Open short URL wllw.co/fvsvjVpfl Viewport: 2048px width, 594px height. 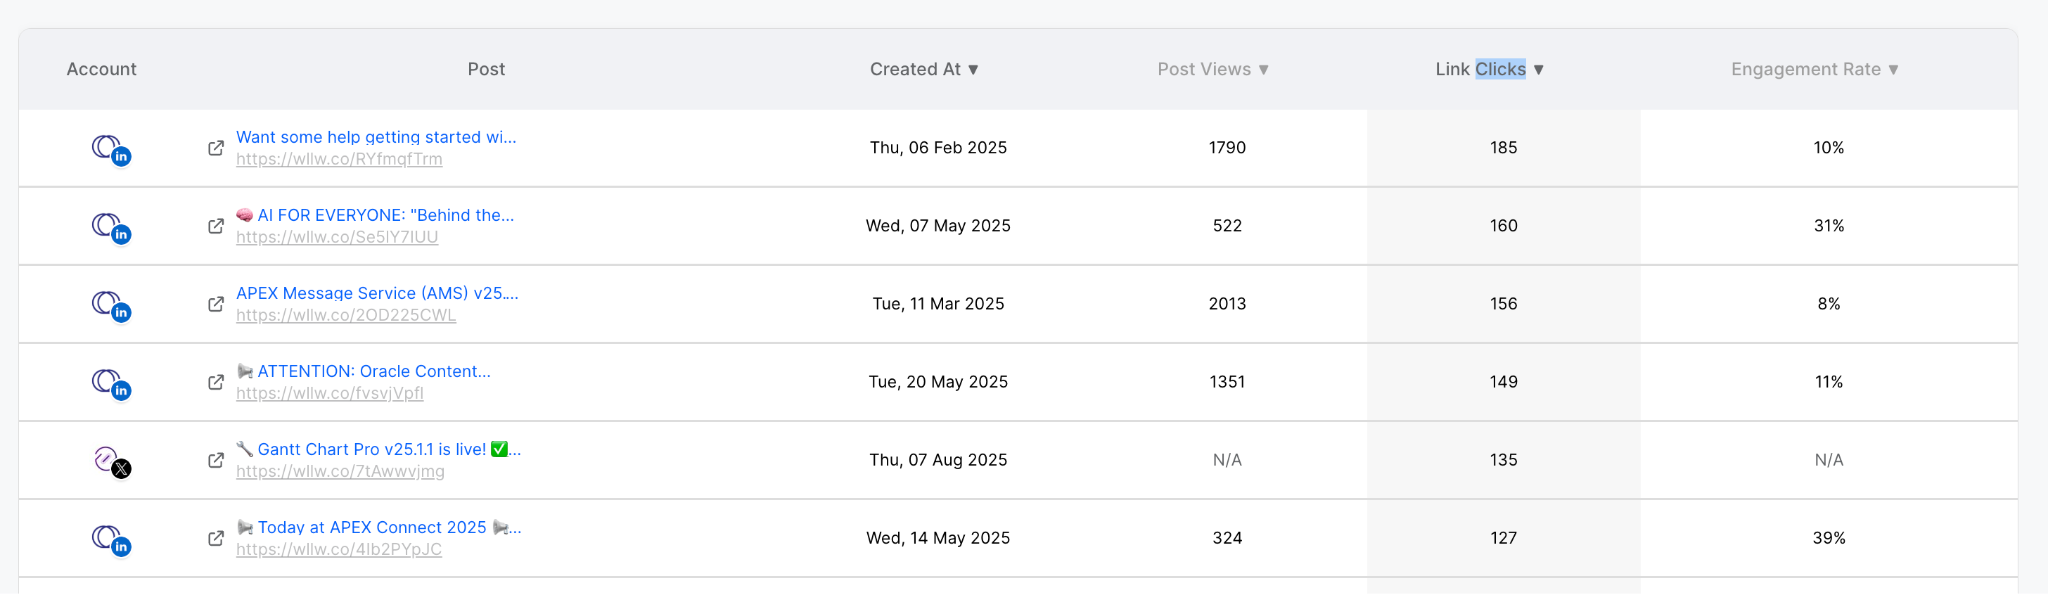330,393
